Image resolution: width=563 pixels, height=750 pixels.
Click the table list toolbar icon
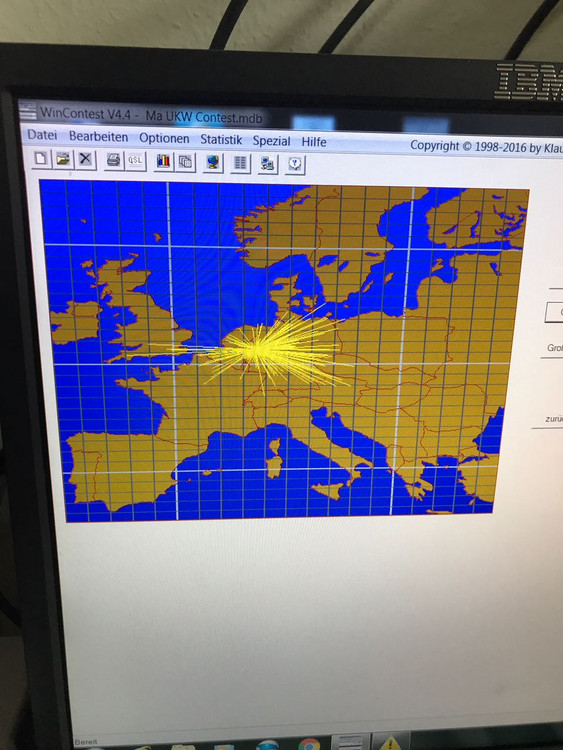coord(241,164)
